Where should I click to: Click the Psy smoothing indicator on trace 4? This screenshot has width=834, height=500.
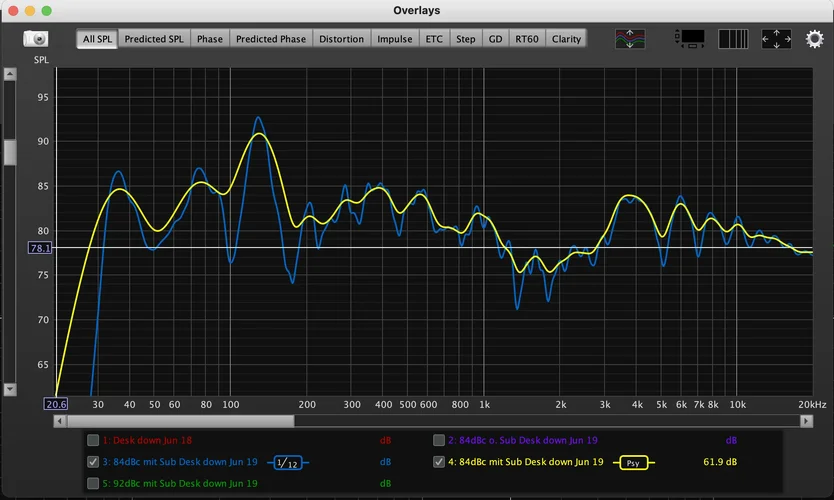632,462
